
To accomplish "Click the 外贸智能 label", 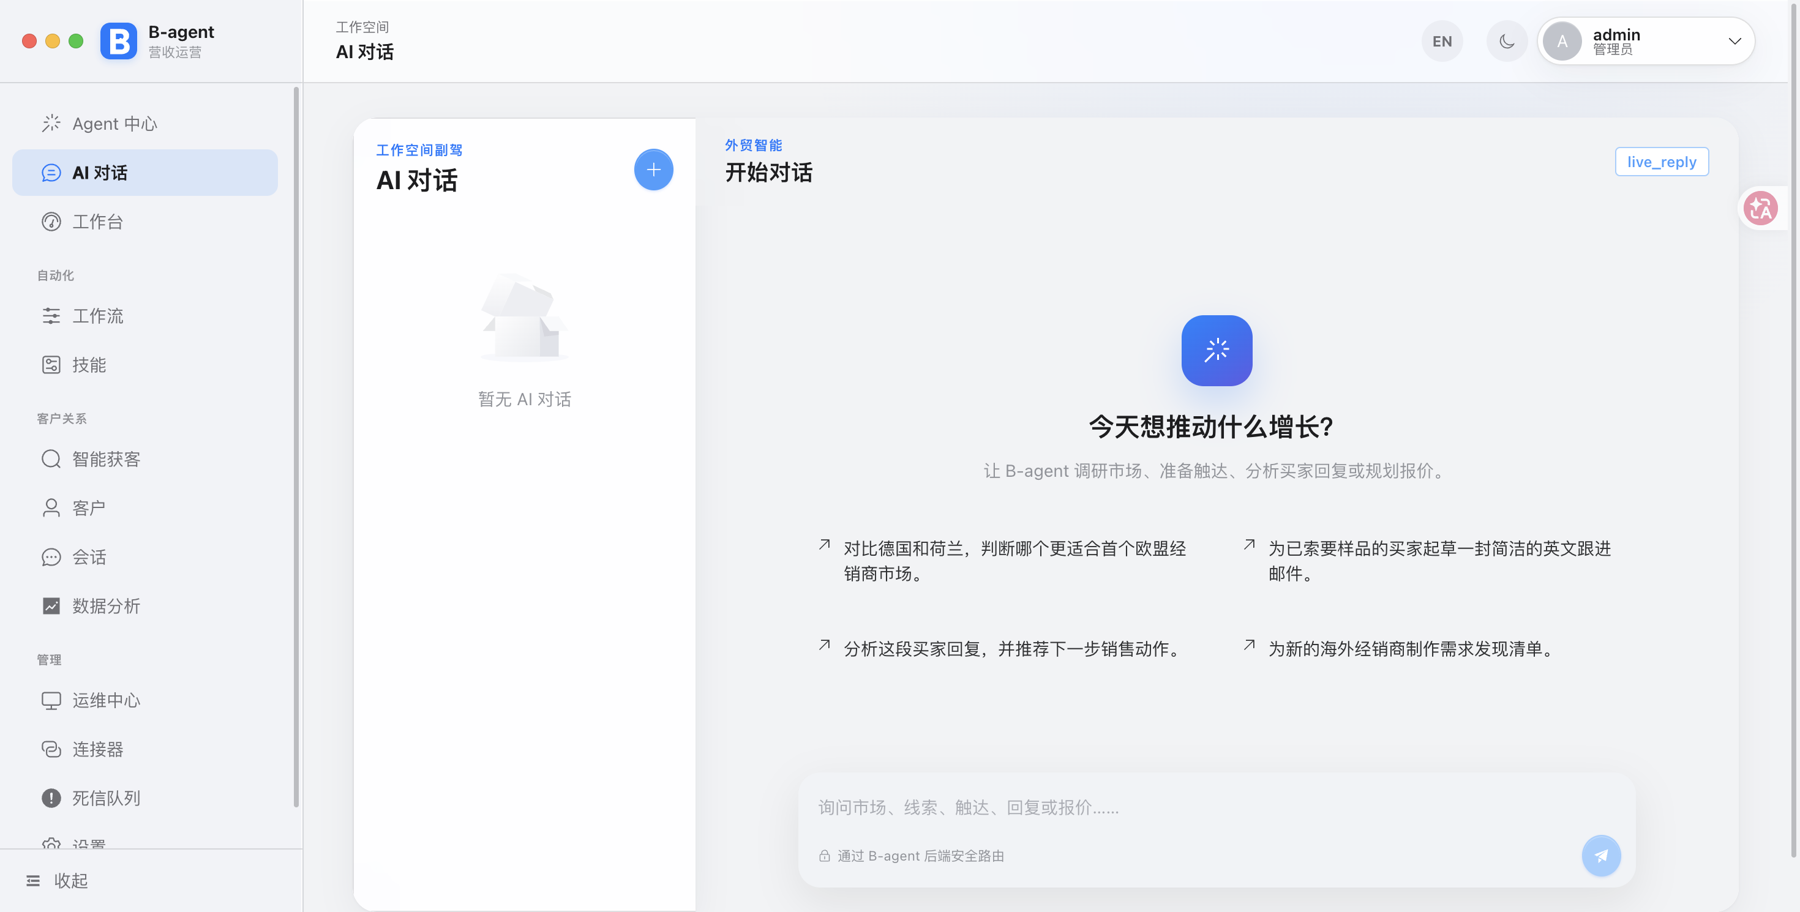I will tap(754, 145).
